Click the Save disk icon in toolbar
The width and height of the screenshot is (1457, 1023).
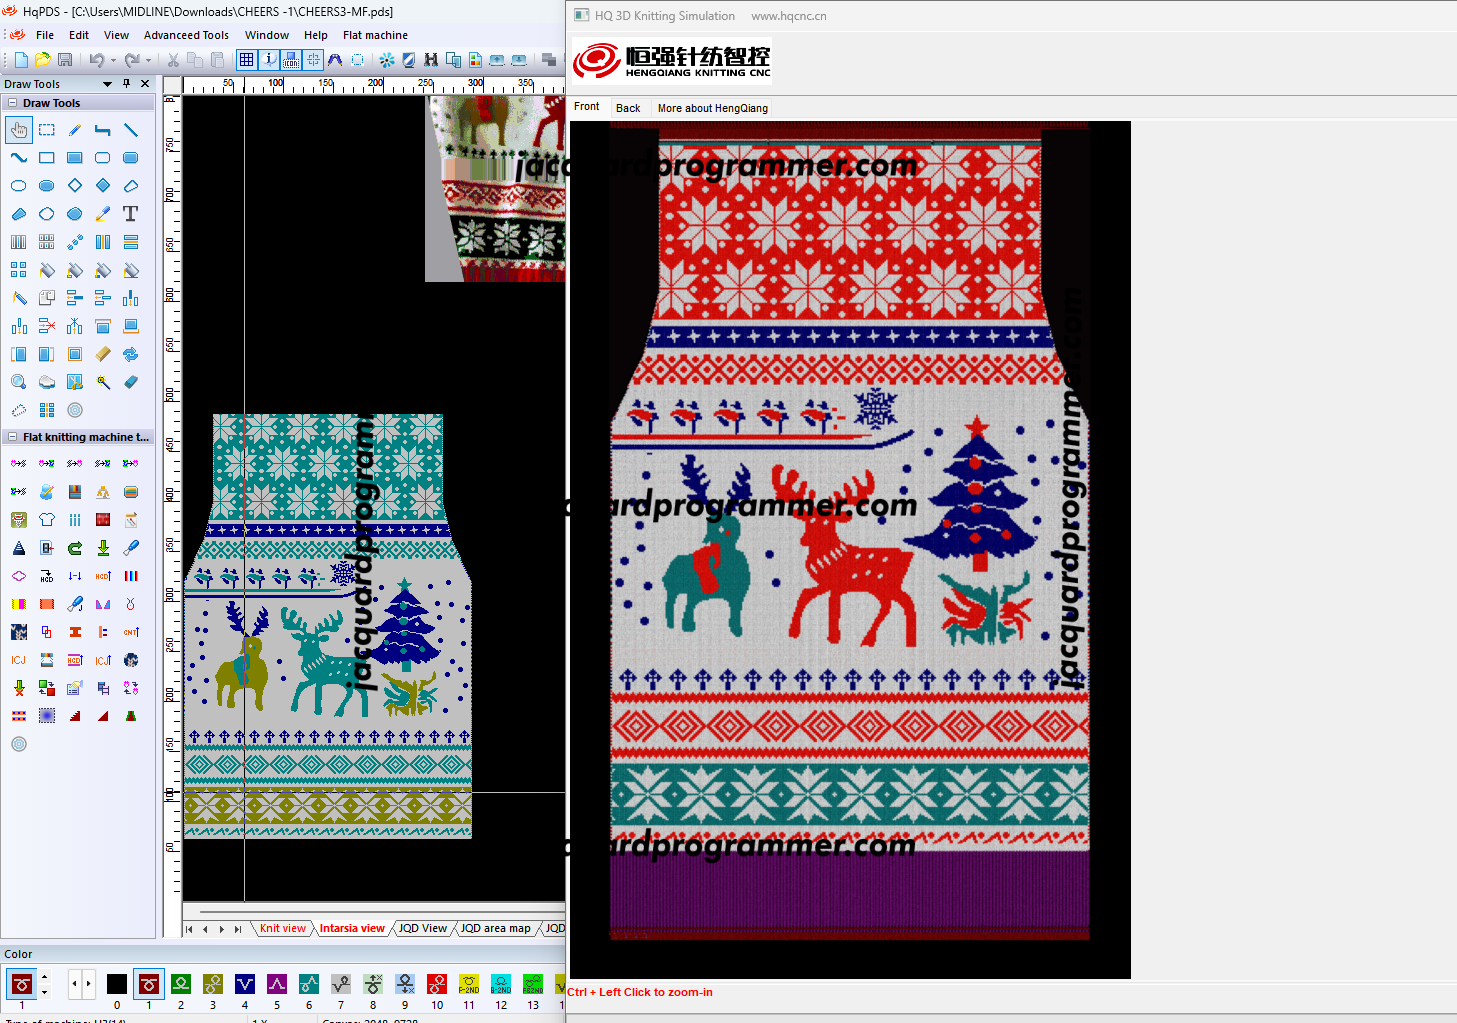coord(65,60)
